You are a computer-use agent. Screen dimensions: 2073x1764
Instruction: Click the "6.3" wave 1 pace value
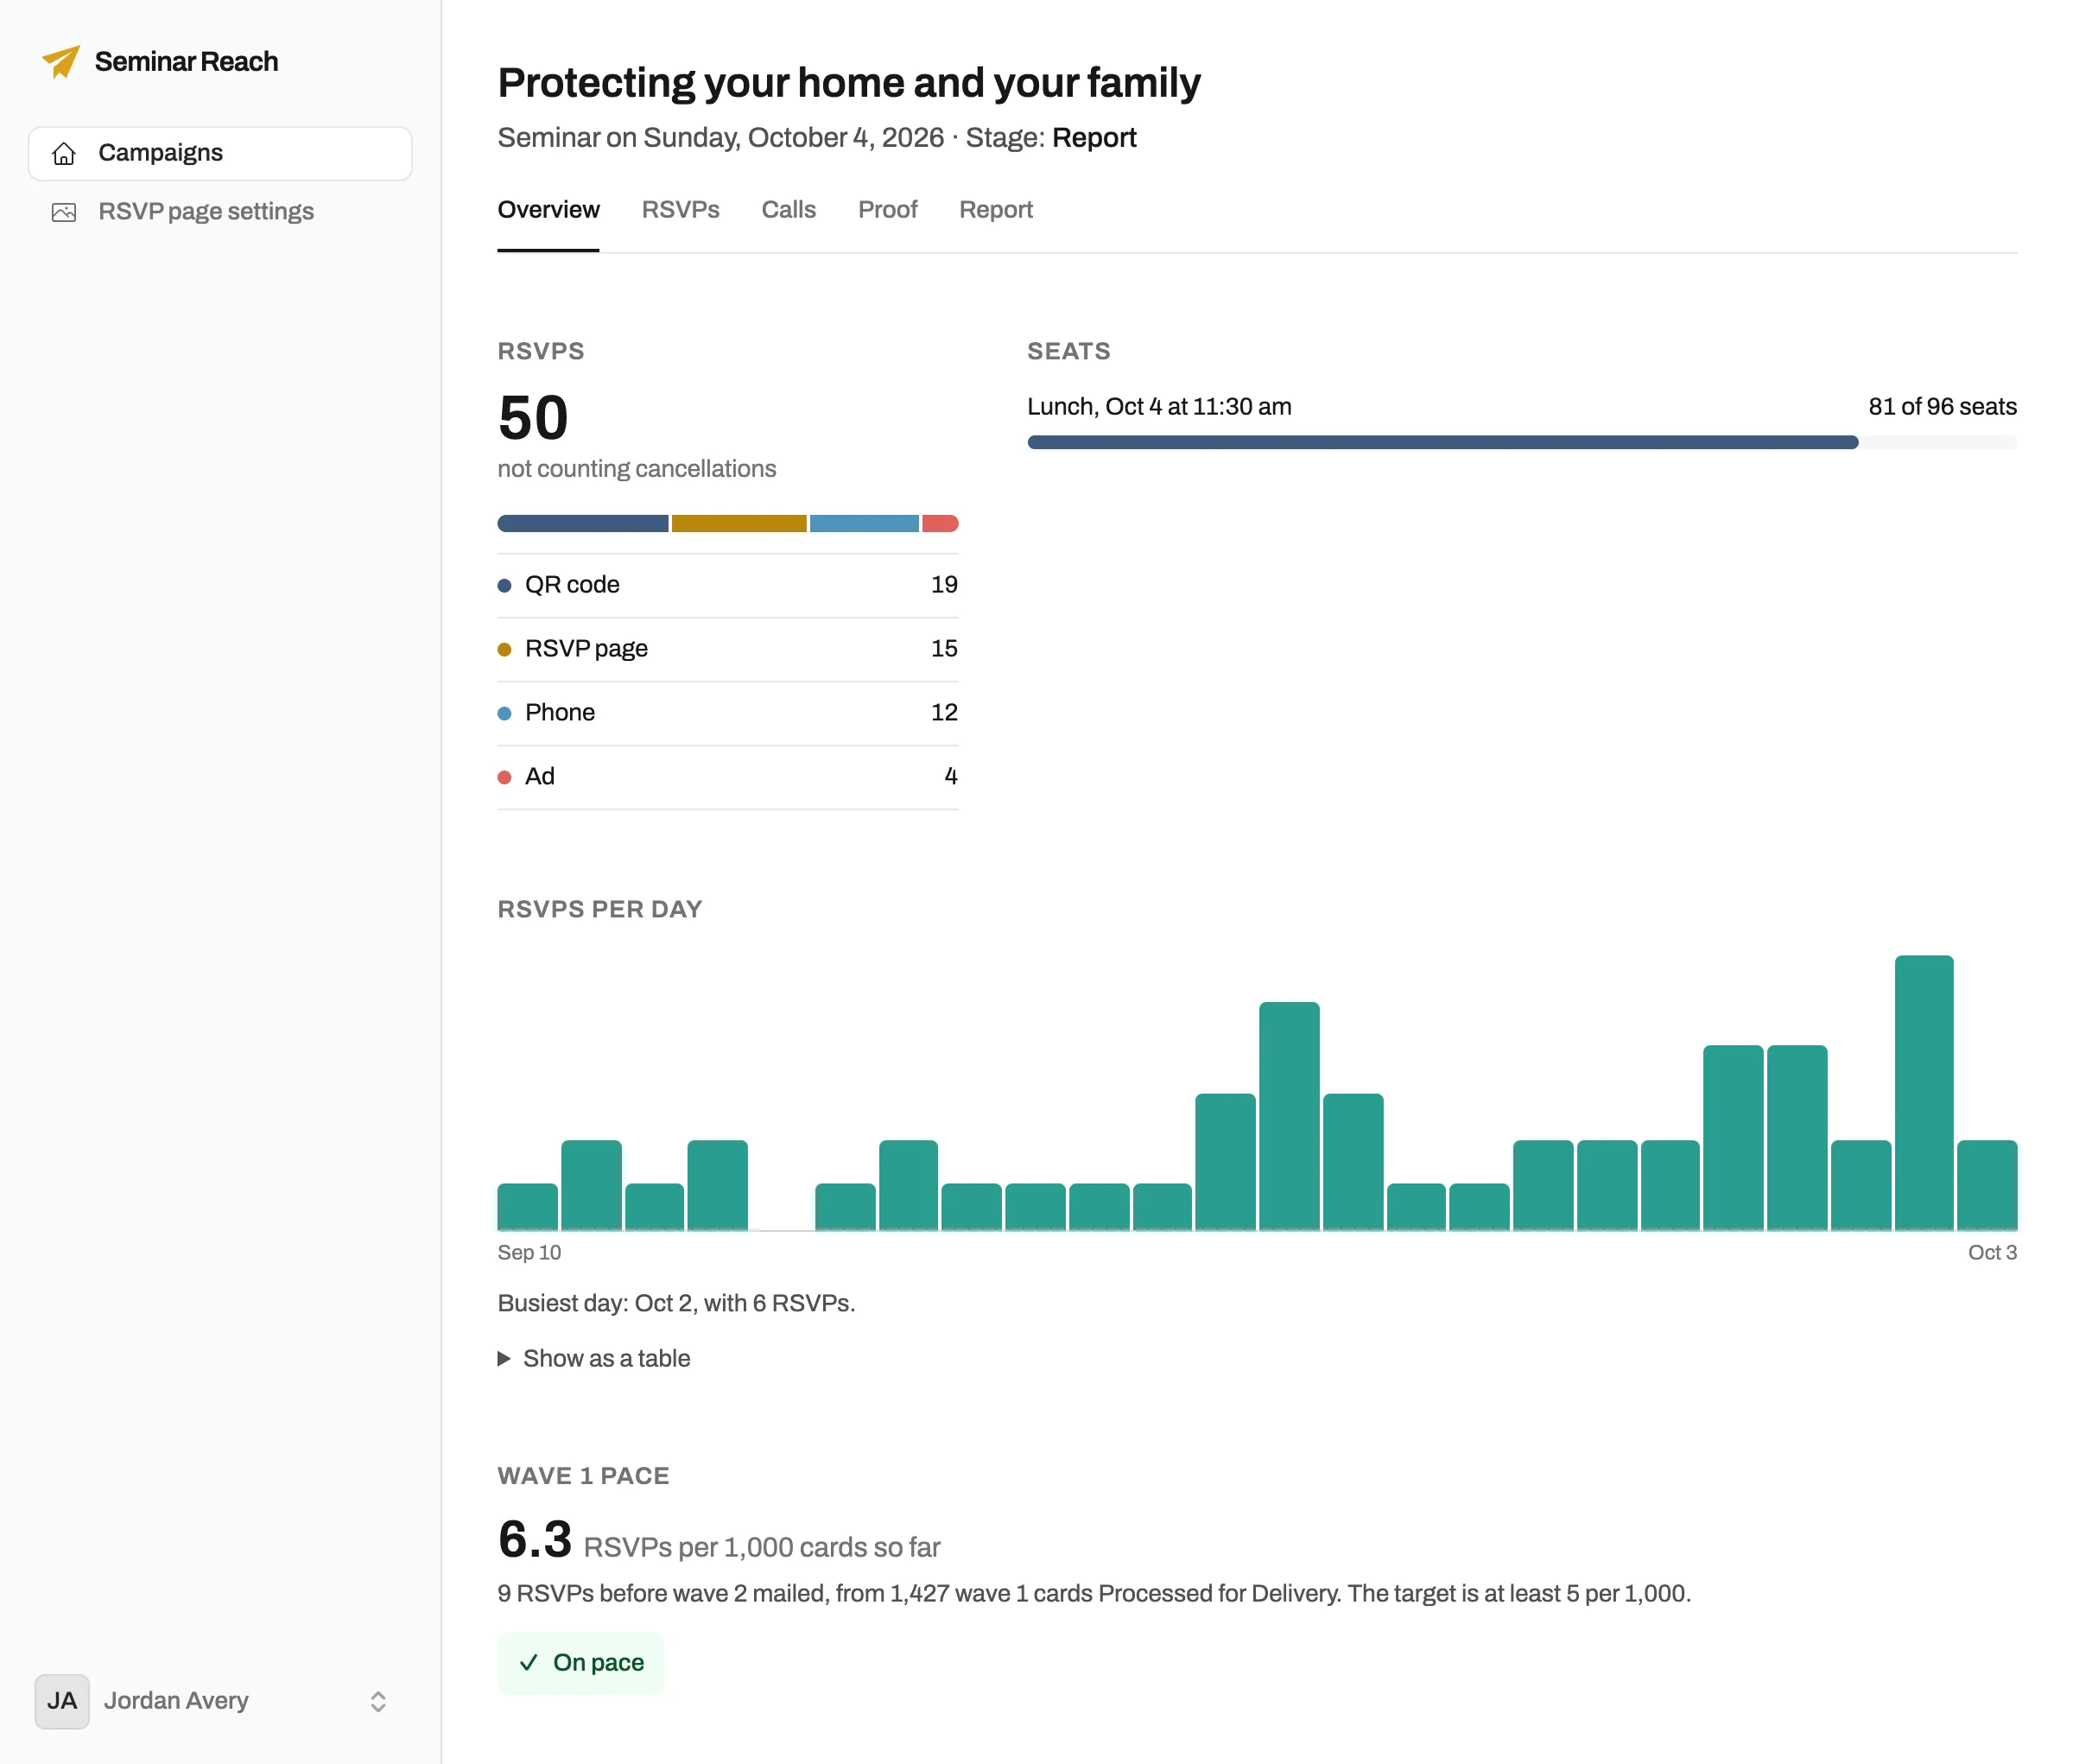(535, 1539)
